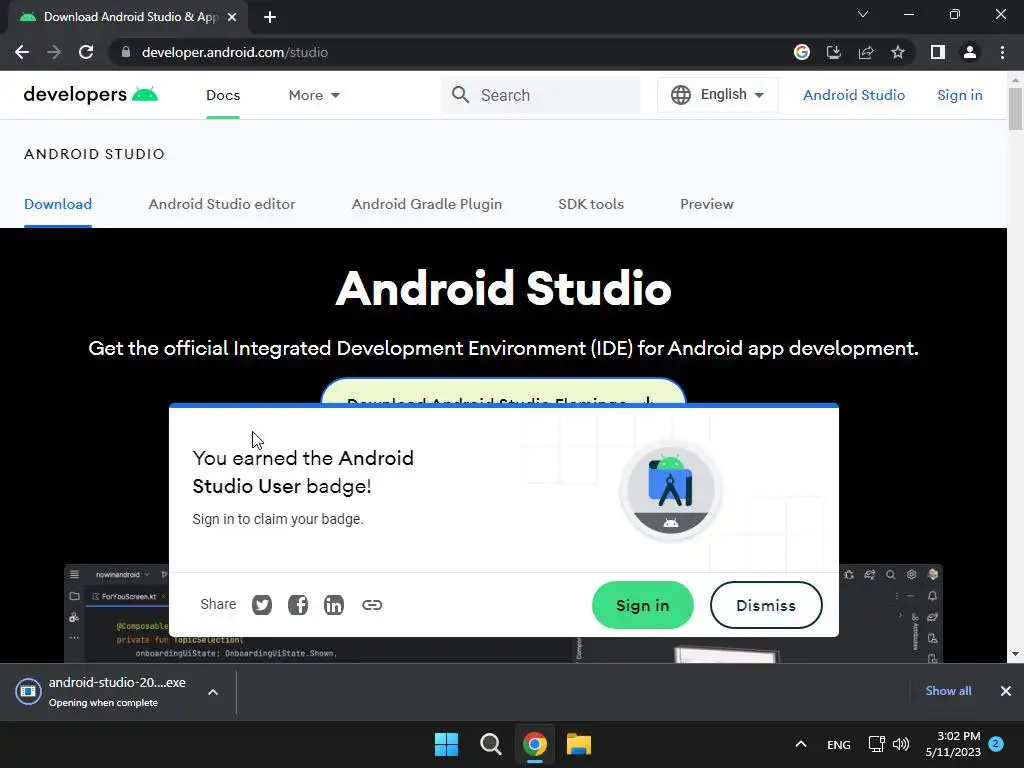This screenshot has height=768, width=1024.
Task: Go forward with the browser forward arrow
Action: coord(54,52)
